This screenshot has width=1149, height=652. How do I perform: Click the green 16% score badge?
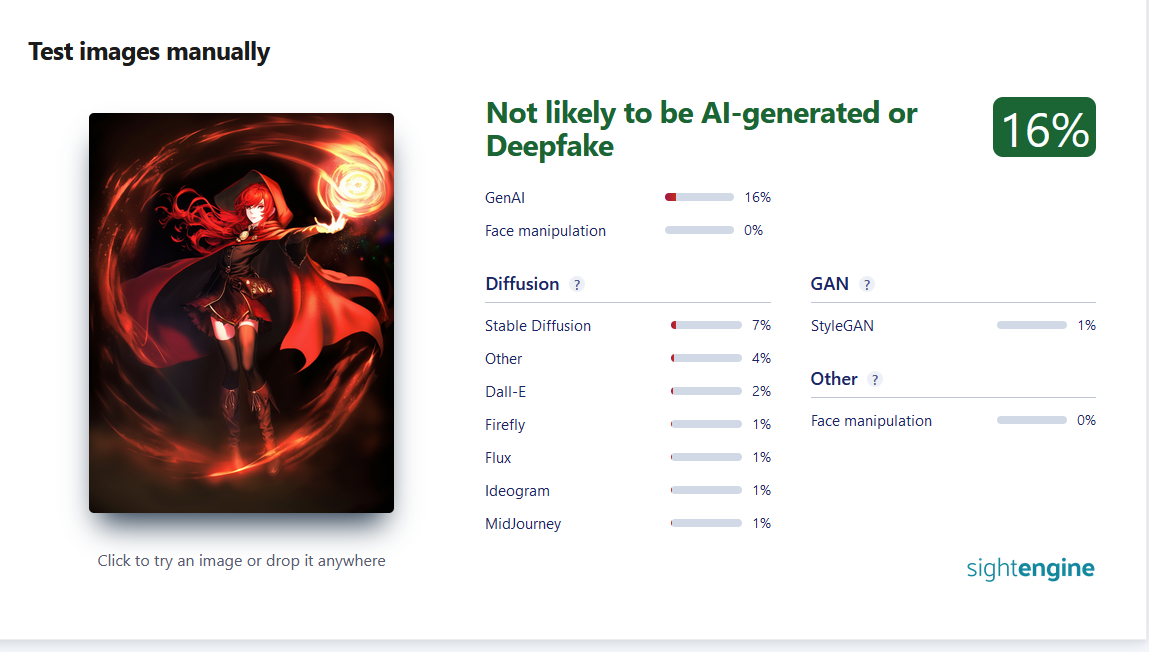point(1044,127)
